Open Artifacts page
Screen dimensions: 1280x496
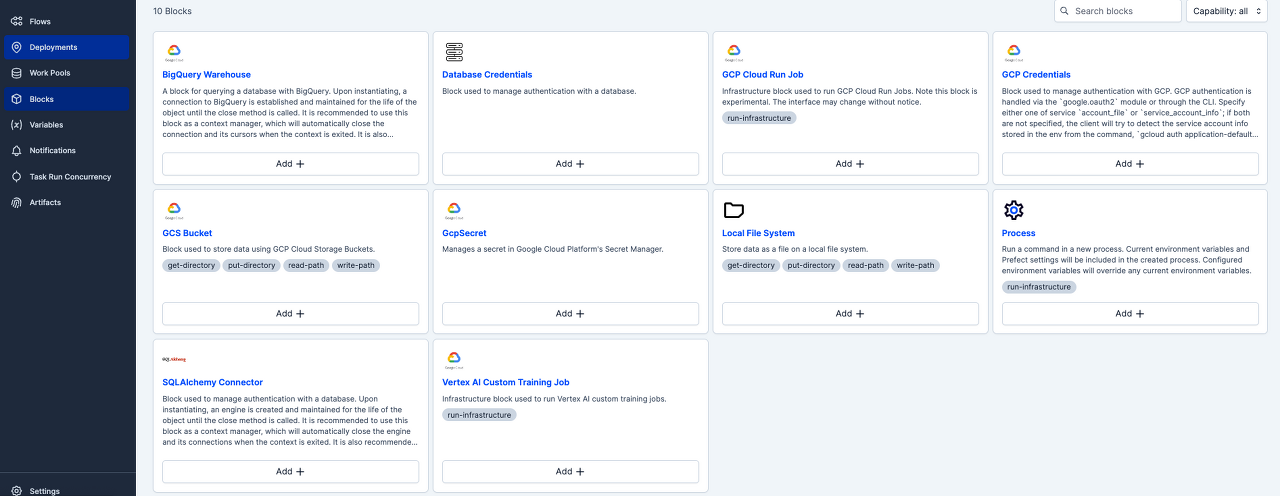(65, 202)
